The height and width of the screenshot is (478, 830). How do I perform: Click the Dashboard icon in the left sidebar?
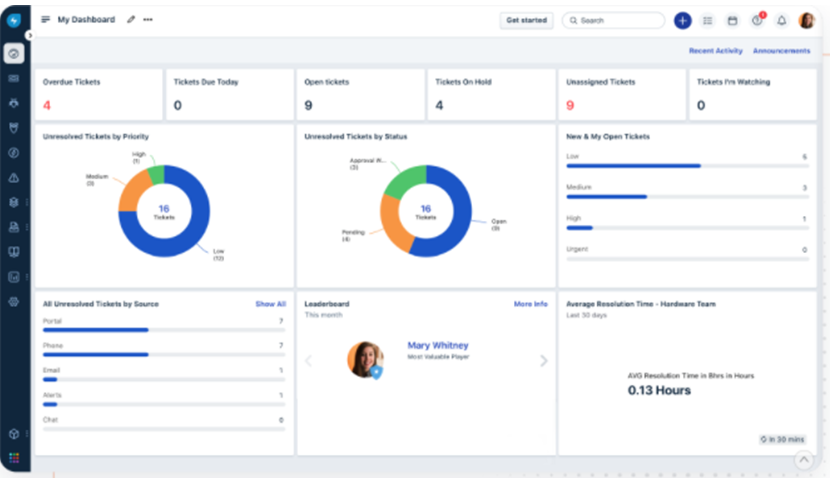click(14, 53)
